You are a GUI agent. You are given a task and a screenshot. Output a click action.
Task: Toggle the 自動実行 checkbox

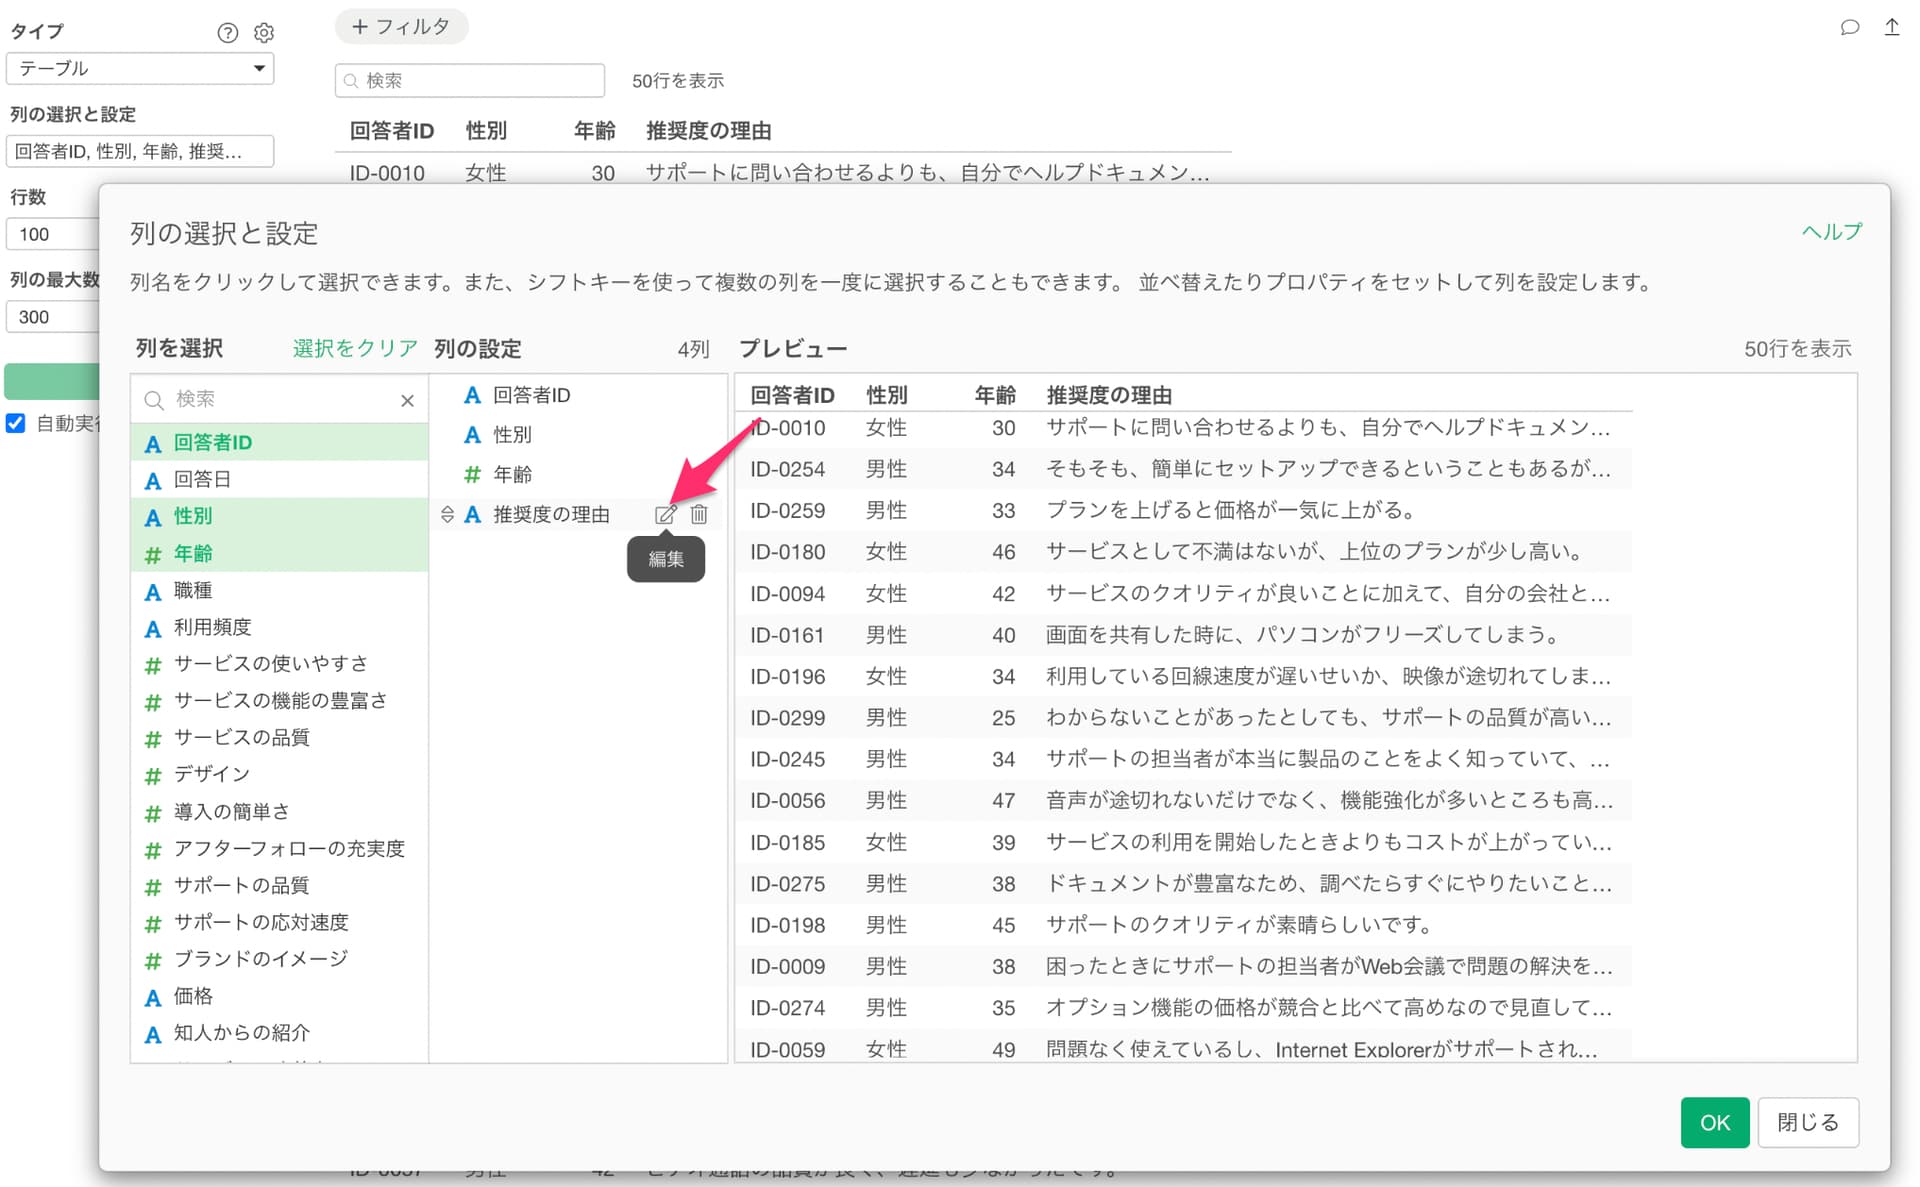[16, 423]
